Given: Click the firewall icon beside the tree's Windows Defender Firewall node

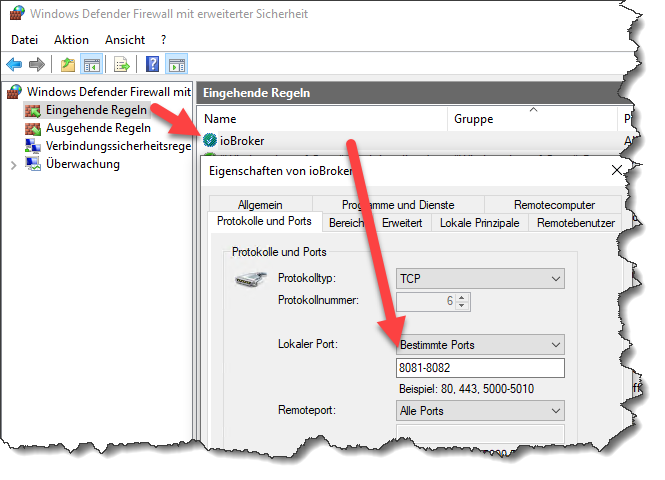Looking at the screenshot, I should coord(14,92).
